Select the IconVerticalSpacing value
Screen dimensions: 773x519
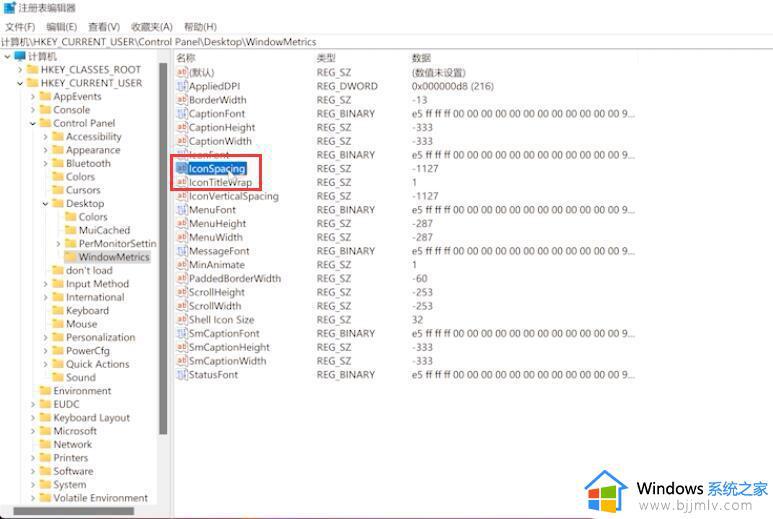[234, 196]
